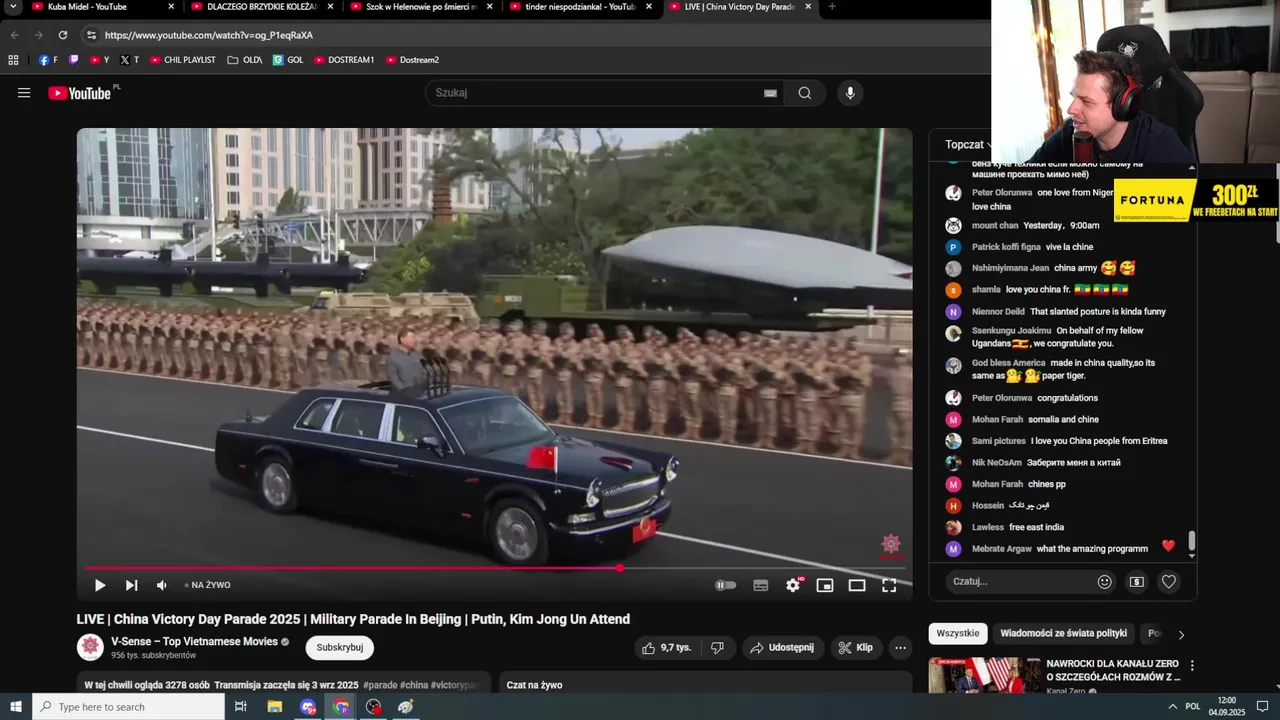Screen dimensions: 1280x720
Task: Send a heart reaction in chat
Action: [x=1169, y=581]
